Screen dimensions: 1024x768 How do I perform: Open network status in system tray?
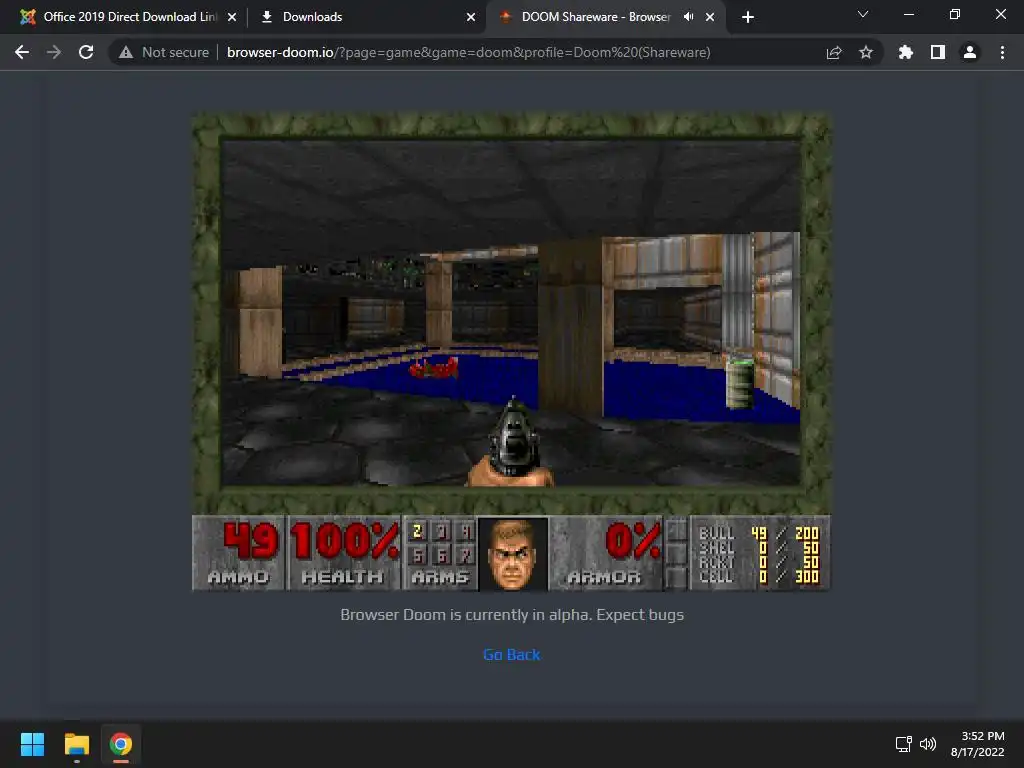pyautogui.click(x=903, y=744)
